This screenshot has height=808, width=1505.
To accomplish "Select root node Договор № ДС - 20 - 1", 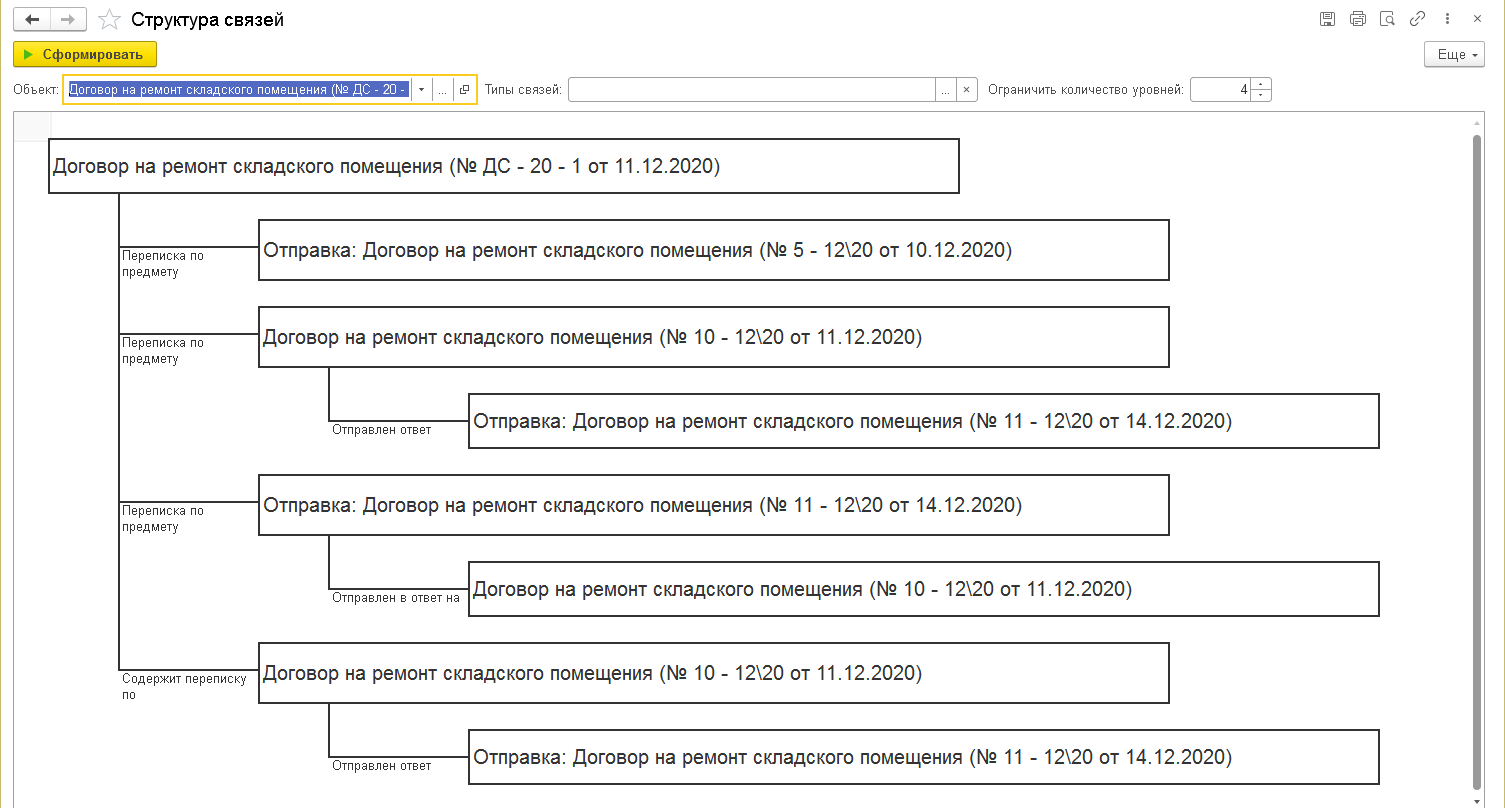I will point(504,166).
